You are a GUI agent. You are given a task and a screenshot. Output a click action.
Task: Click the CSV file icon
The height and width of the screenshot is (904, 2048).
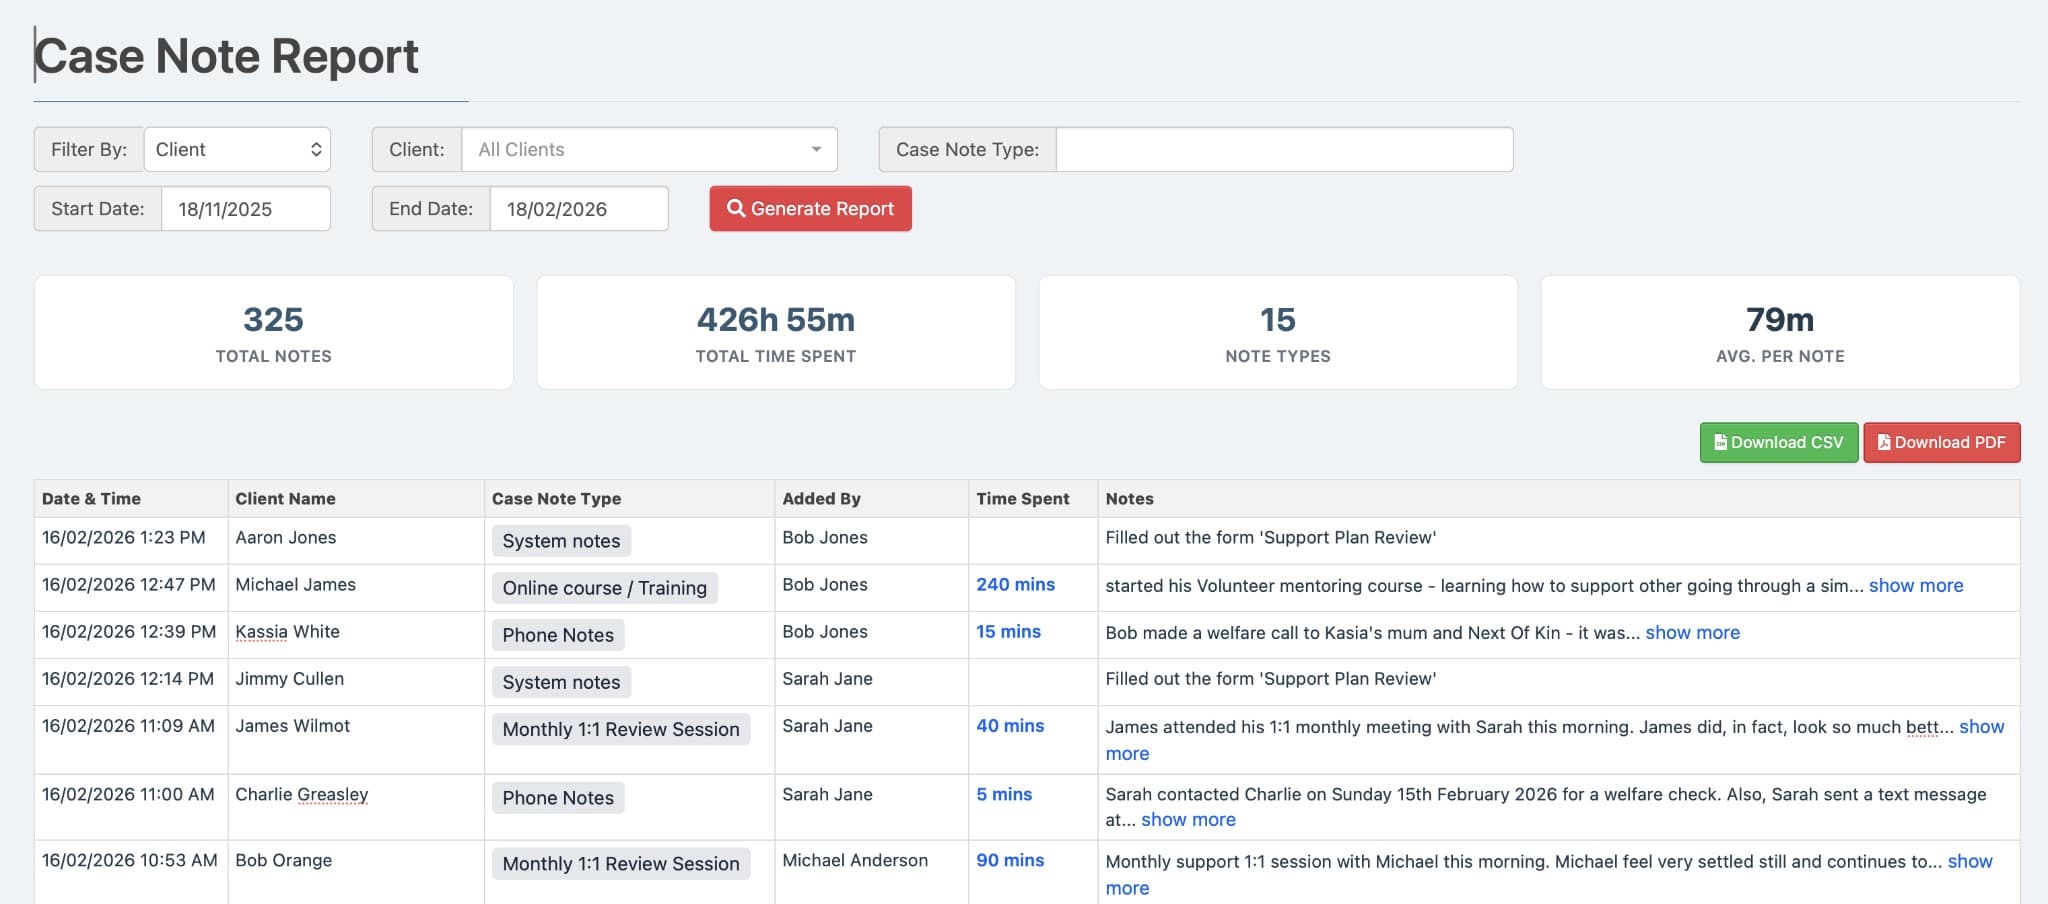point(1720,443)
